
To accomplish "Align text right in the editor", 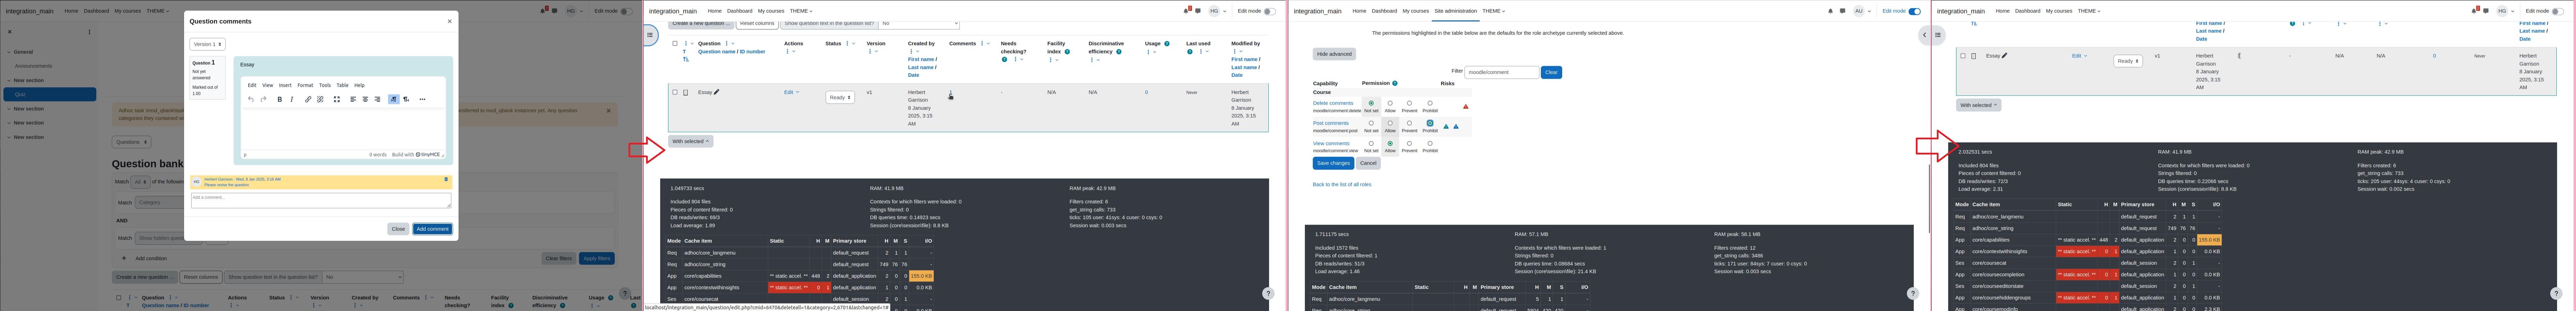I will pos(377,99).
